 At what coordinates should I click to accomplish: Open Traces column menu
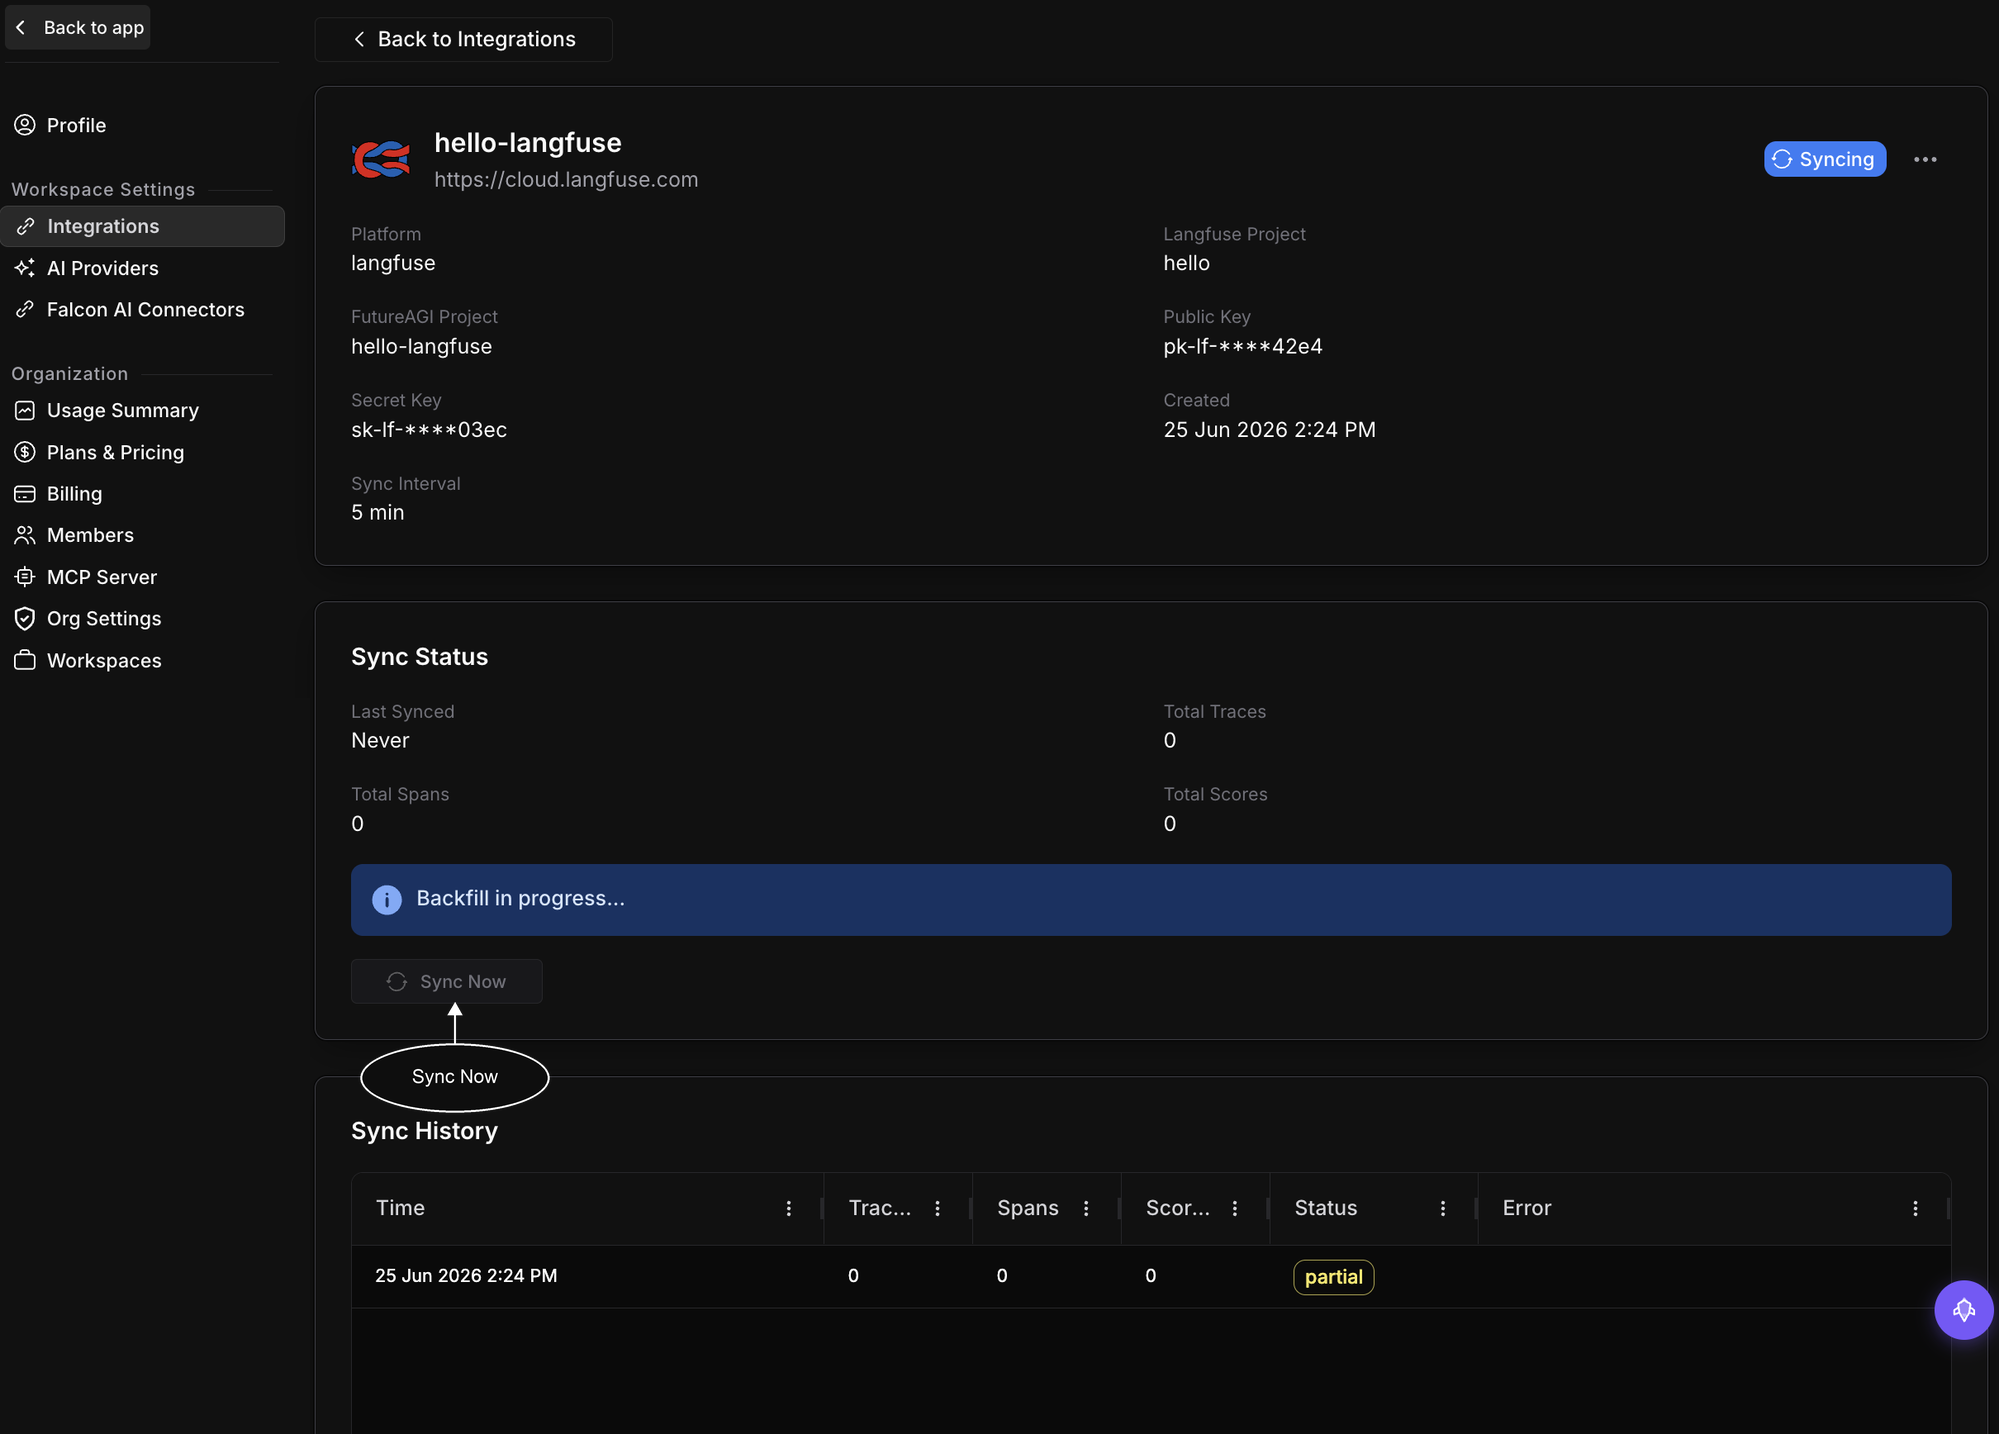(x=937, y=1208)
